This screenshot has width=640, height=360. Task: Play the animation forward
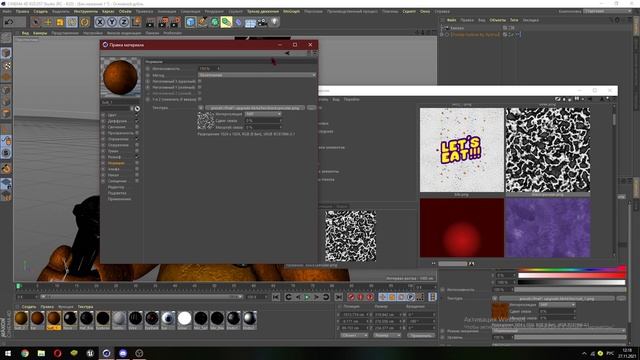coord(307,297)
